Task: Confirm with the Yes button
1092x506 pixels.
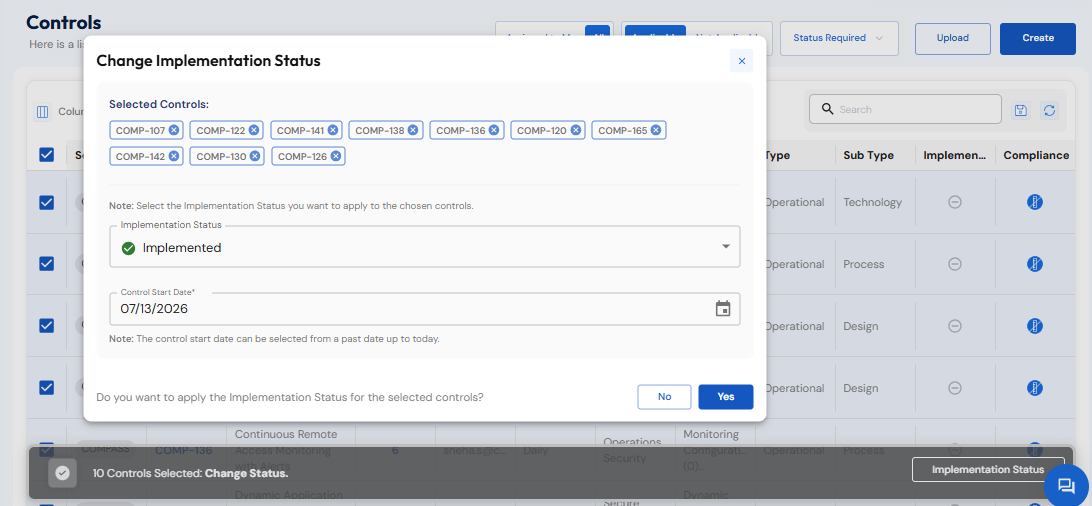Action: [x=726, y=397]
